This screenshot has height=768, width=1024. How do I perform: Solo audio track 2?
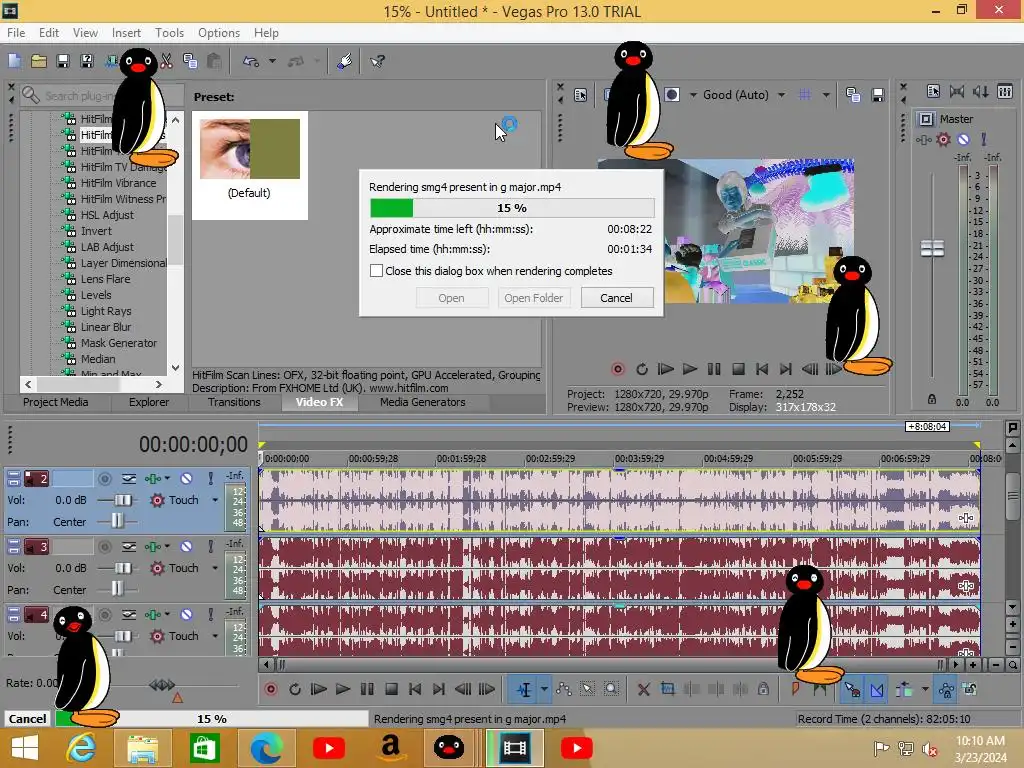(210, 479)
